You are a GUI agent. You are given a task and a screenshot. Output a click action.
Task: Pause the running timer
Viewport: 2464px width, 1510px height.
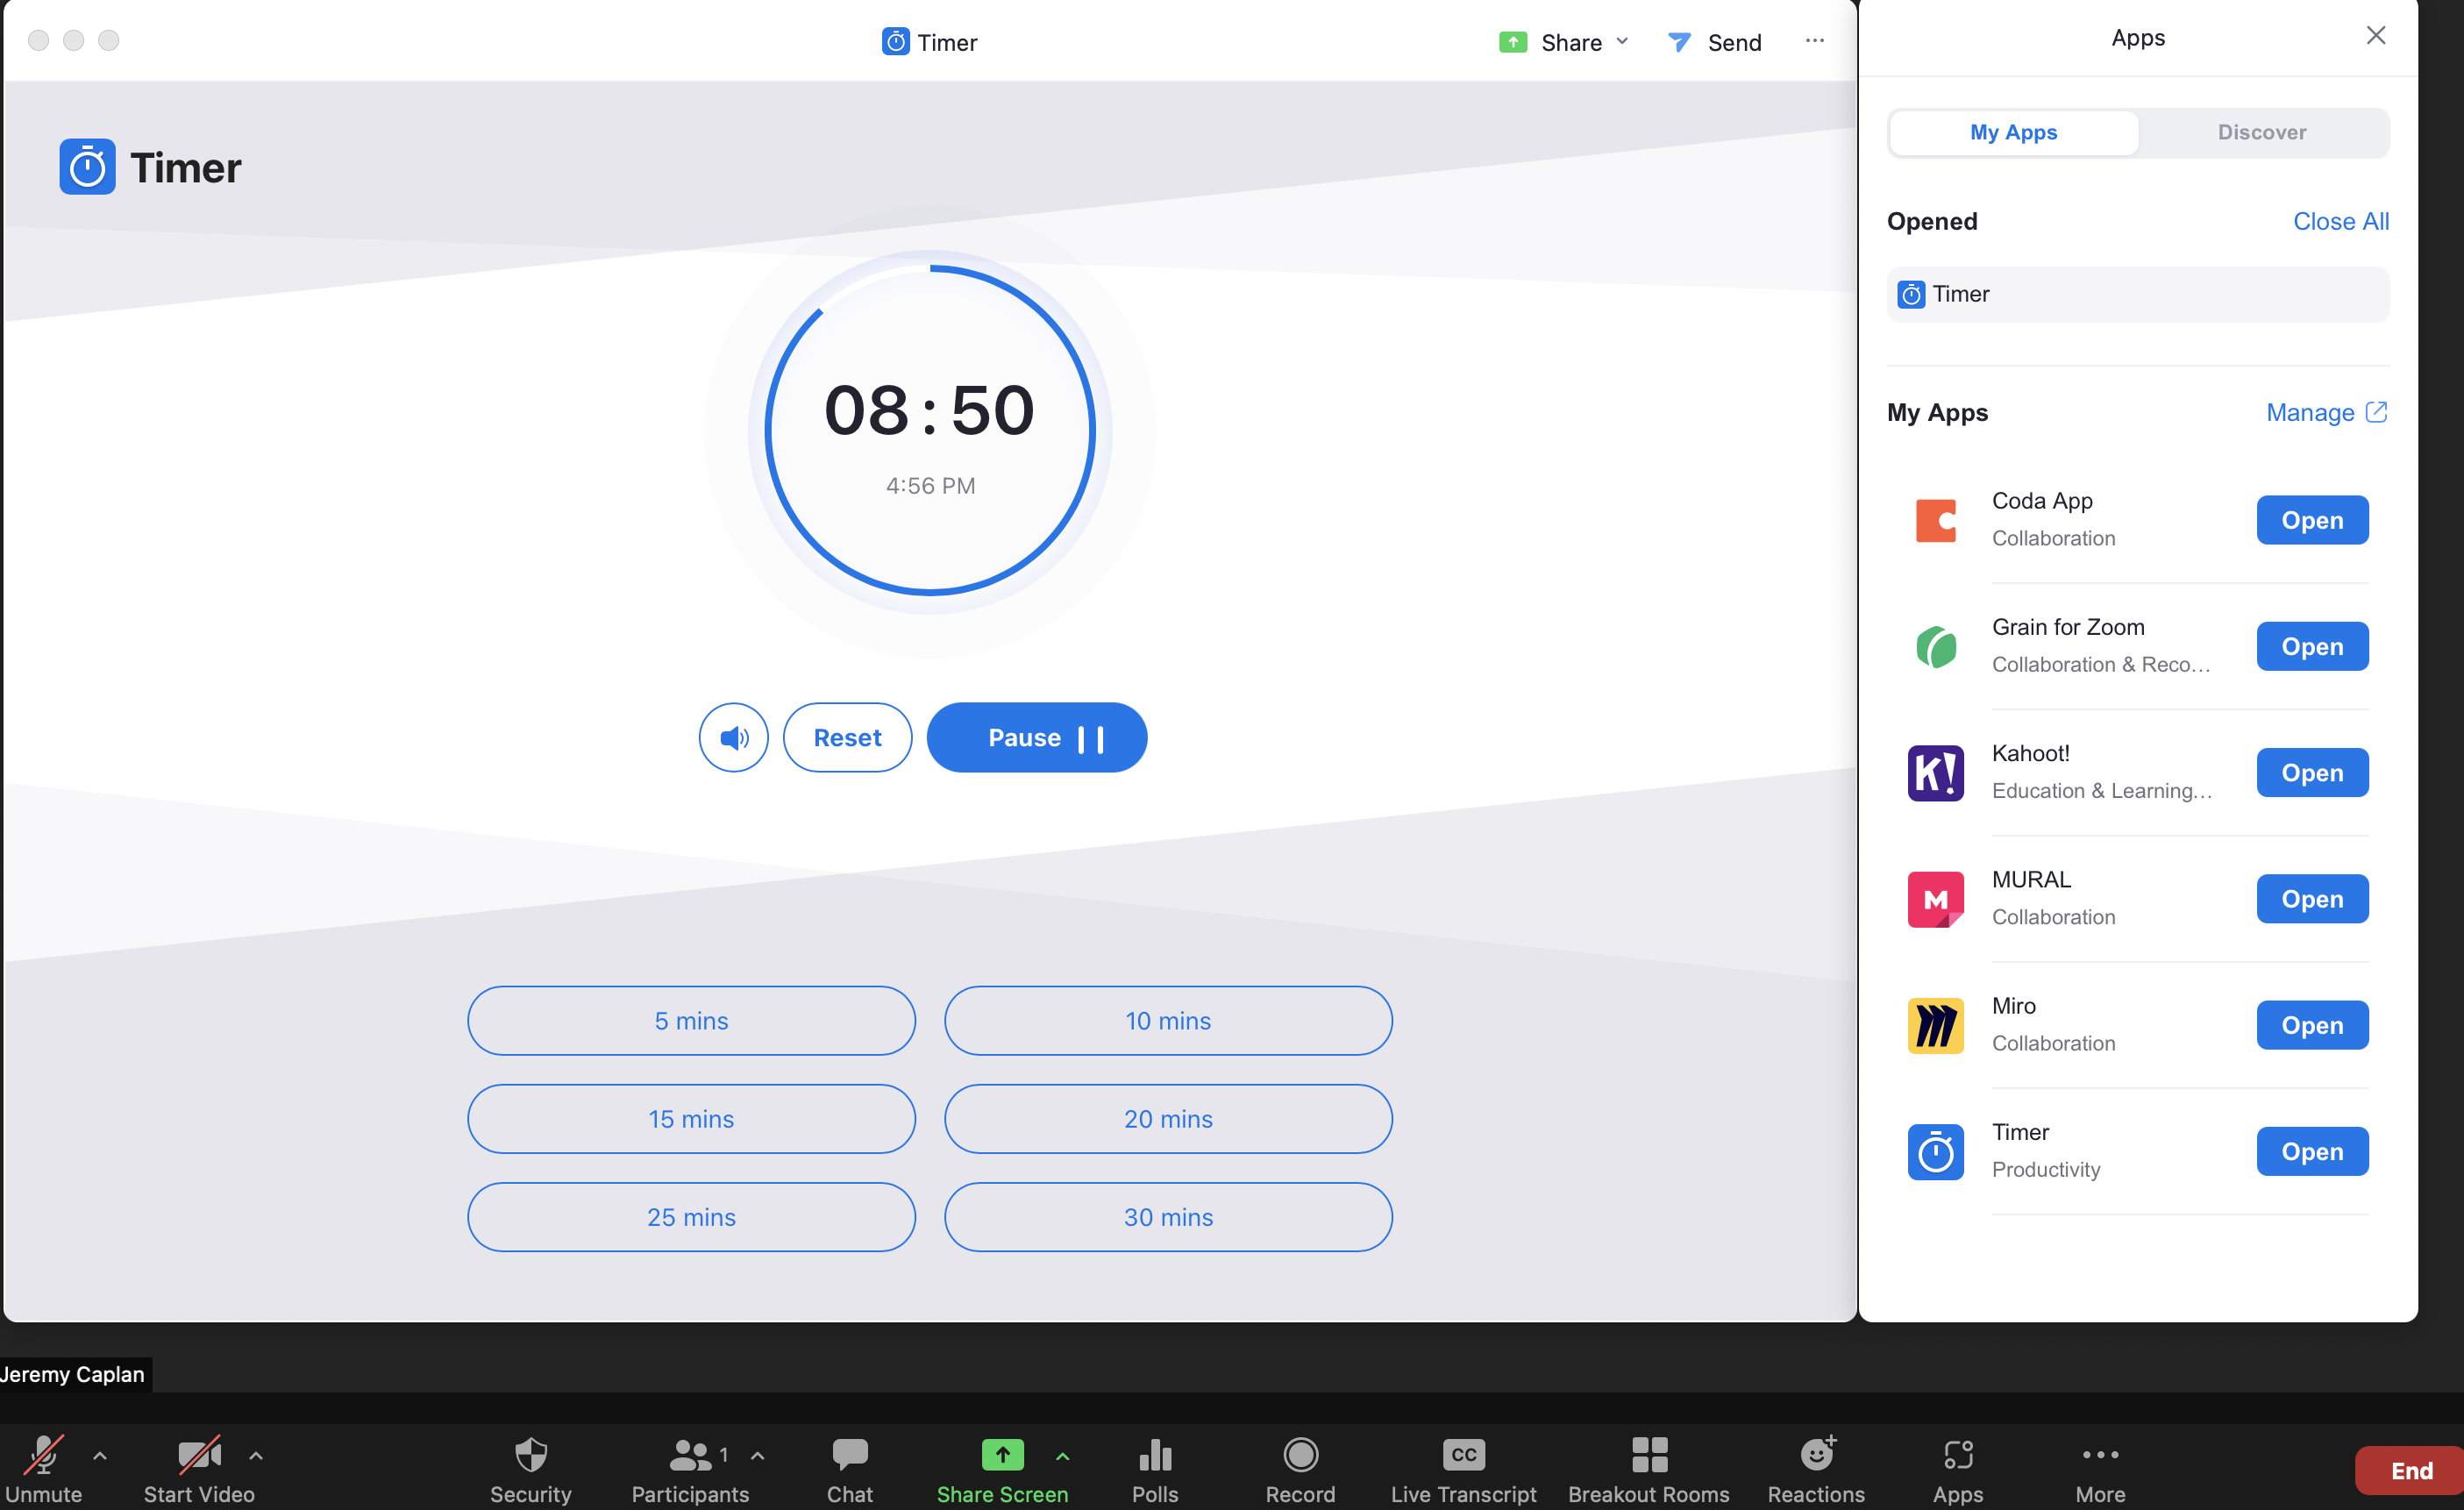tap(1036, 737)
